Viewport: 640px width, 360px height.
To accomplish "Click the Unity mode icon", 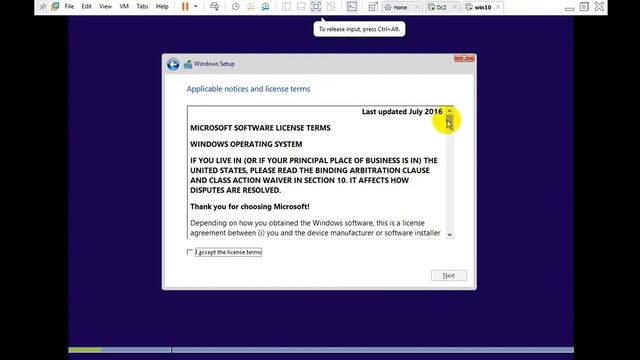I will pyautogui.click(x=331, y=7).
